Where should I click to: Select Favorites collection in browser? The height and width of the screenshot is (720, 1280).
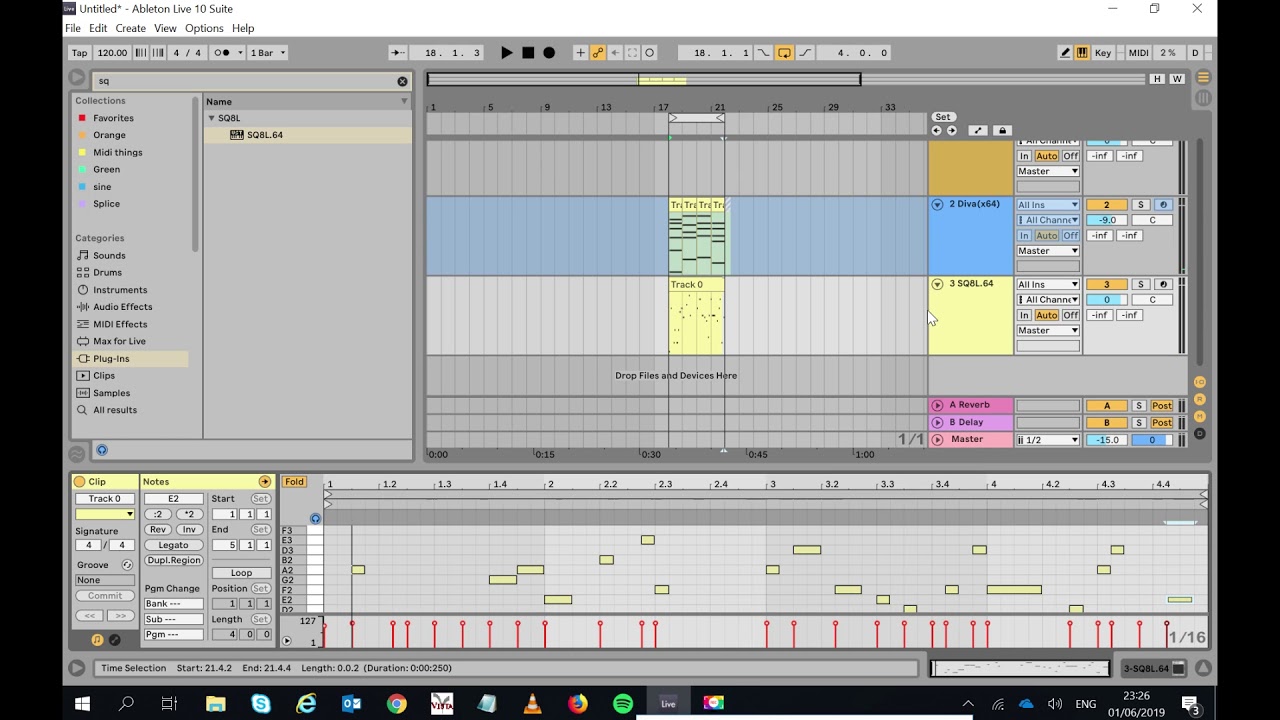tap(113, 118)
